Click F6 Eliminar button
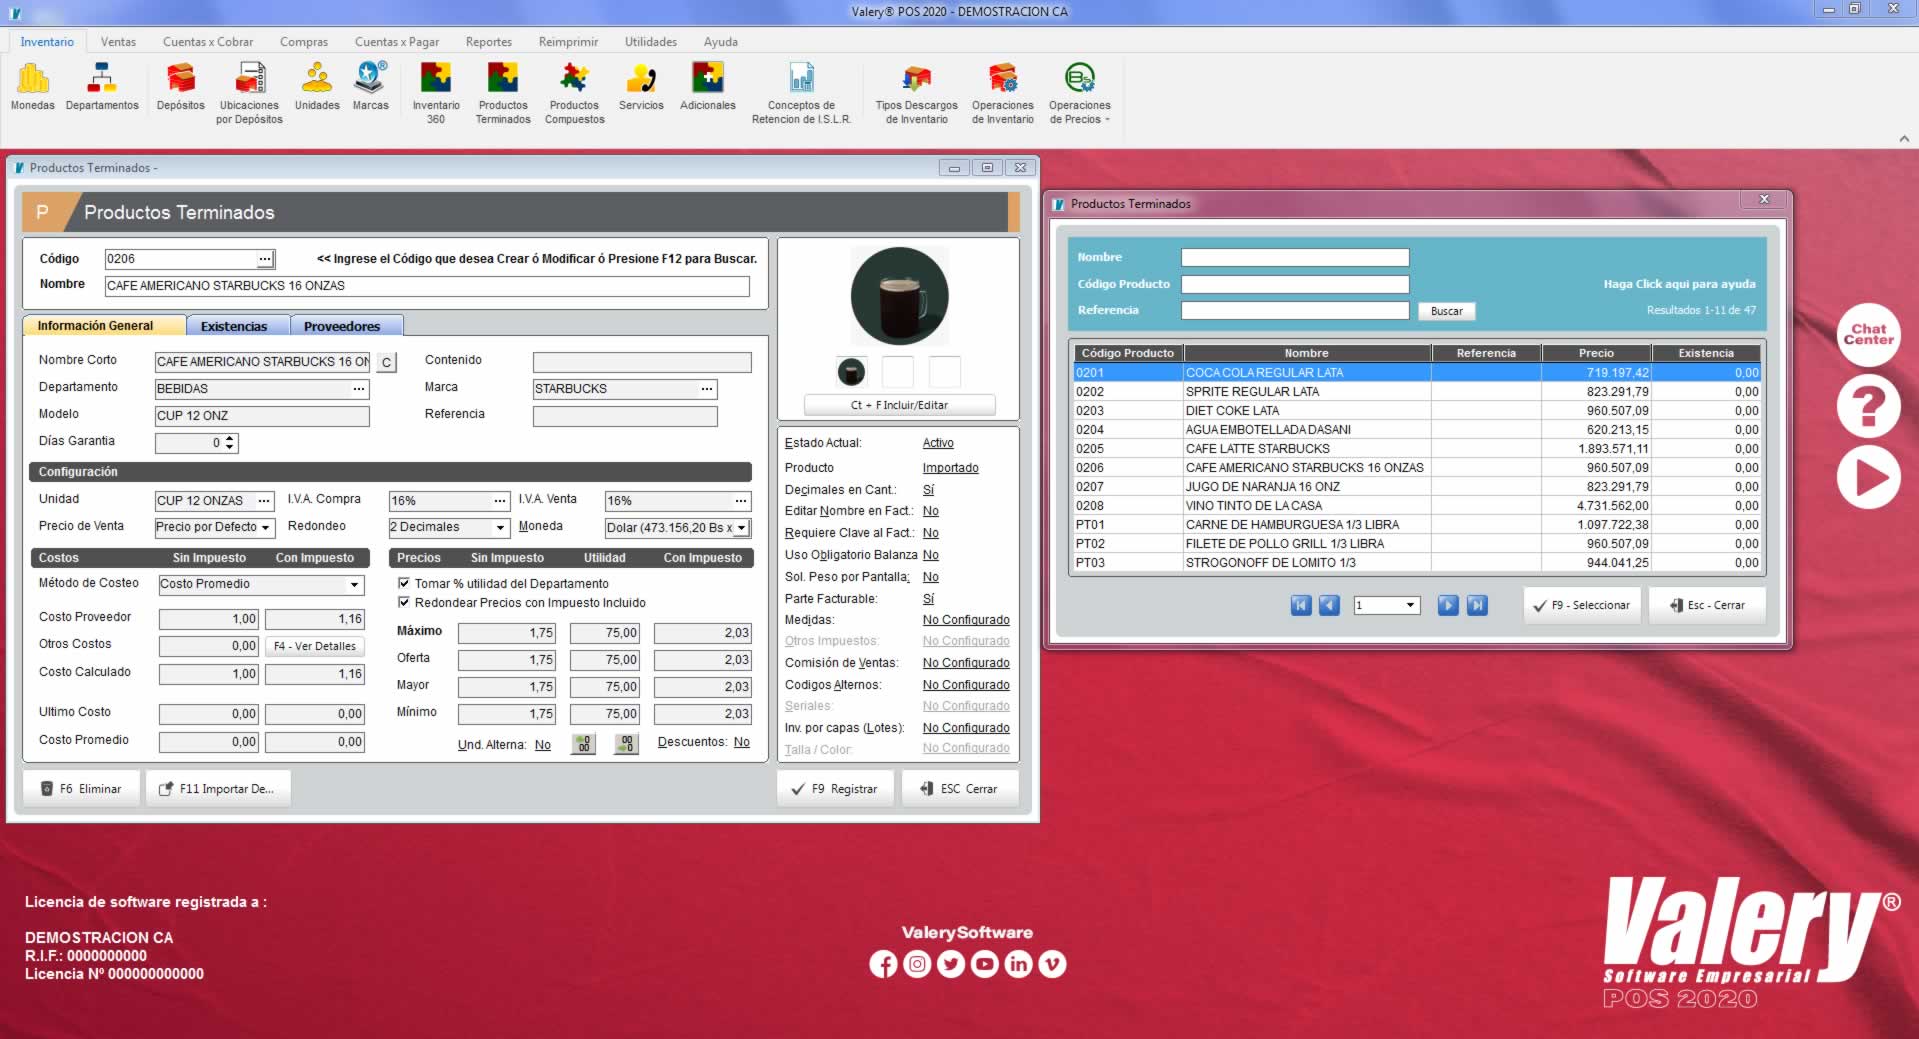This screenshot has height=1039, width=1919. click(x=81, y=789)
